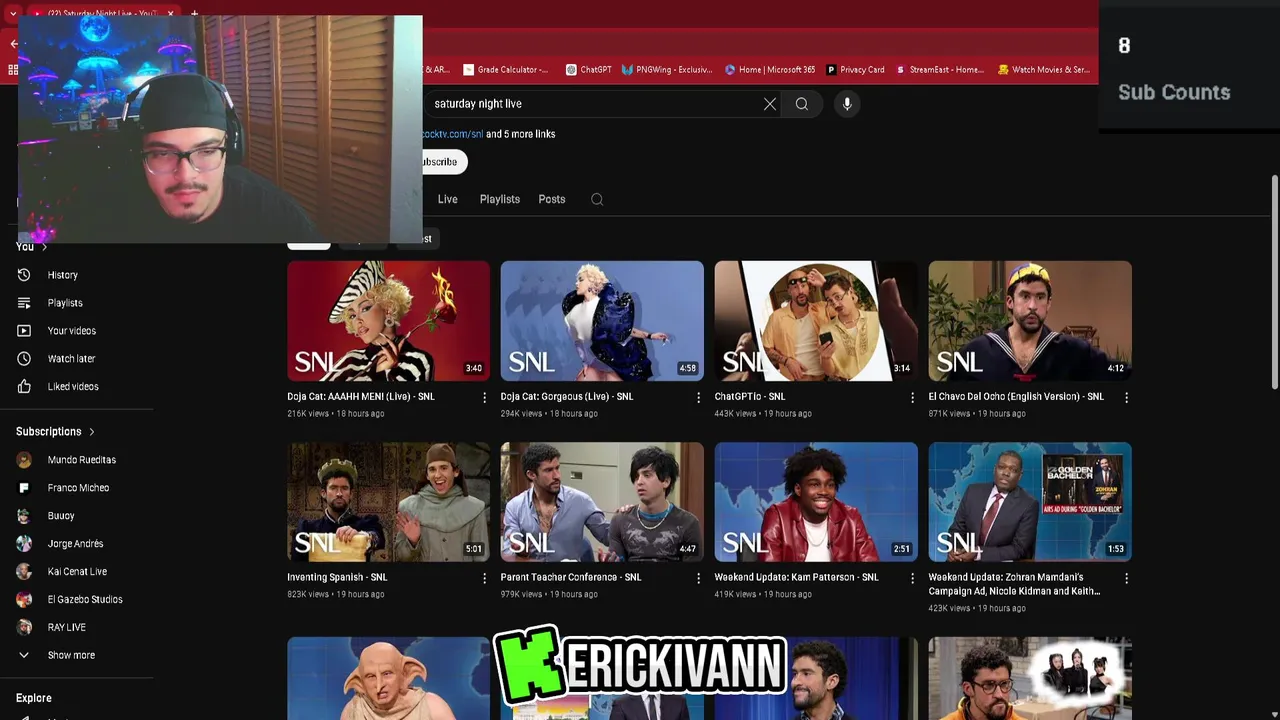Play Doja Cat Gorgeous (Live) thumbnail

point(602,321)
